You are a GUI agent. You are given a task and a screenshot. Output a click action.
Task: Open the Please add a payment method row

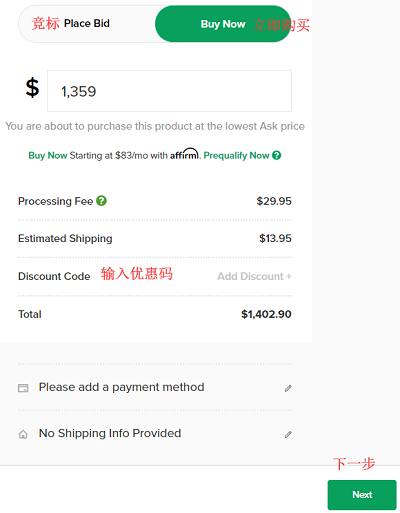[x=155, y=388]
